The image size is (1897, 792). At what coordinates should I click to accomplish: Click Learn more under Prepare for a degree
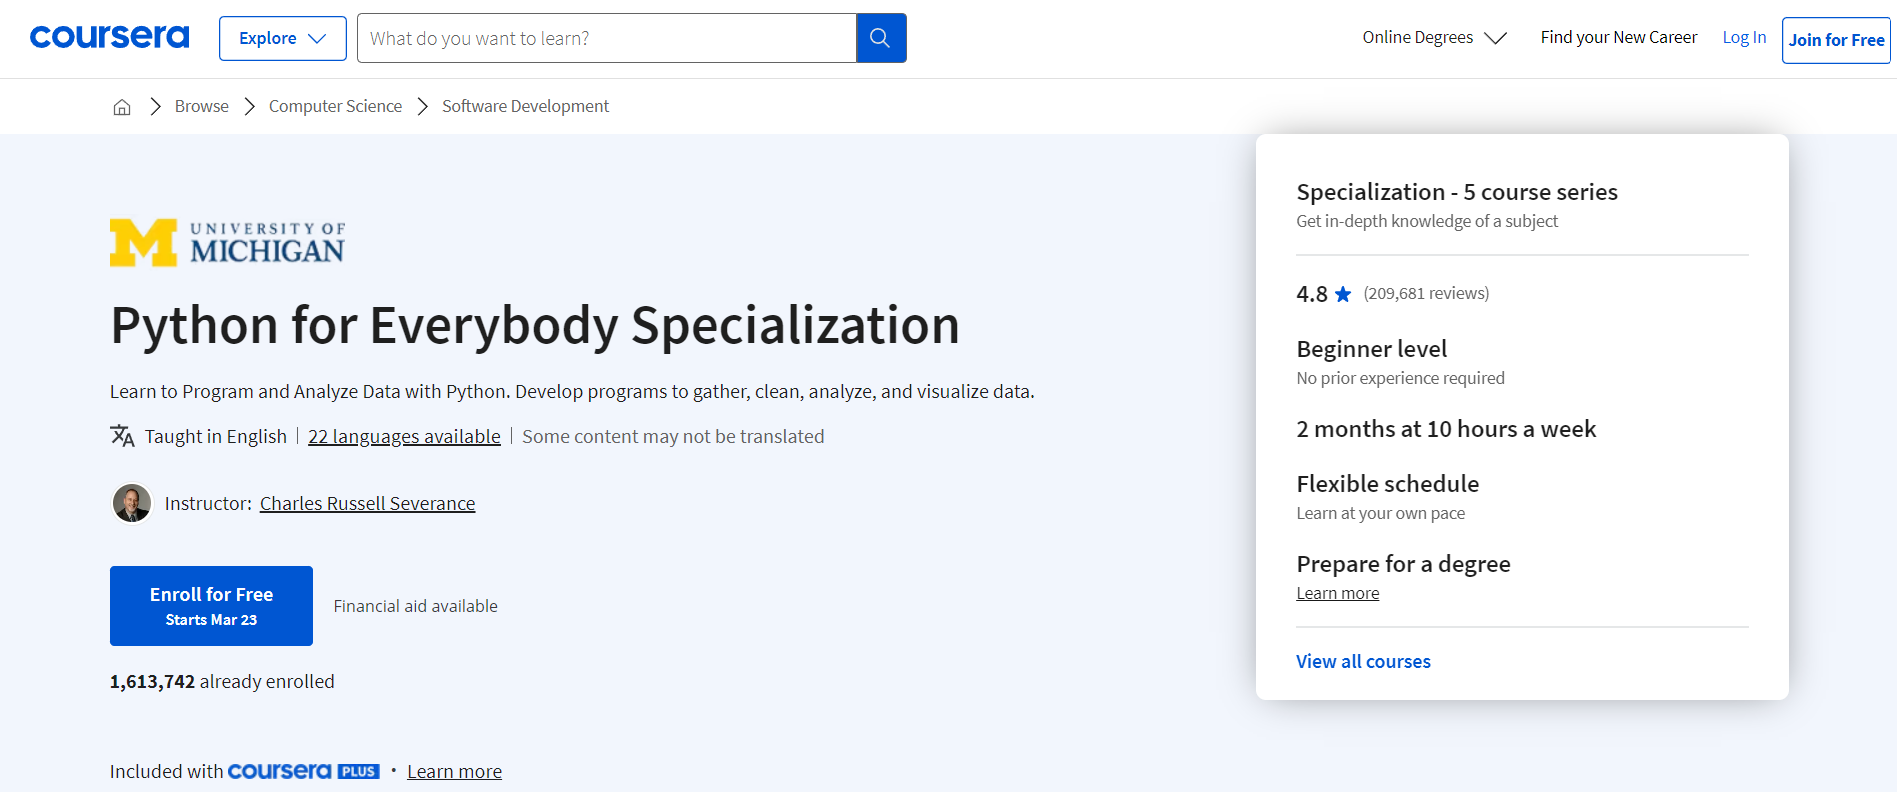tap(1337, 593)
